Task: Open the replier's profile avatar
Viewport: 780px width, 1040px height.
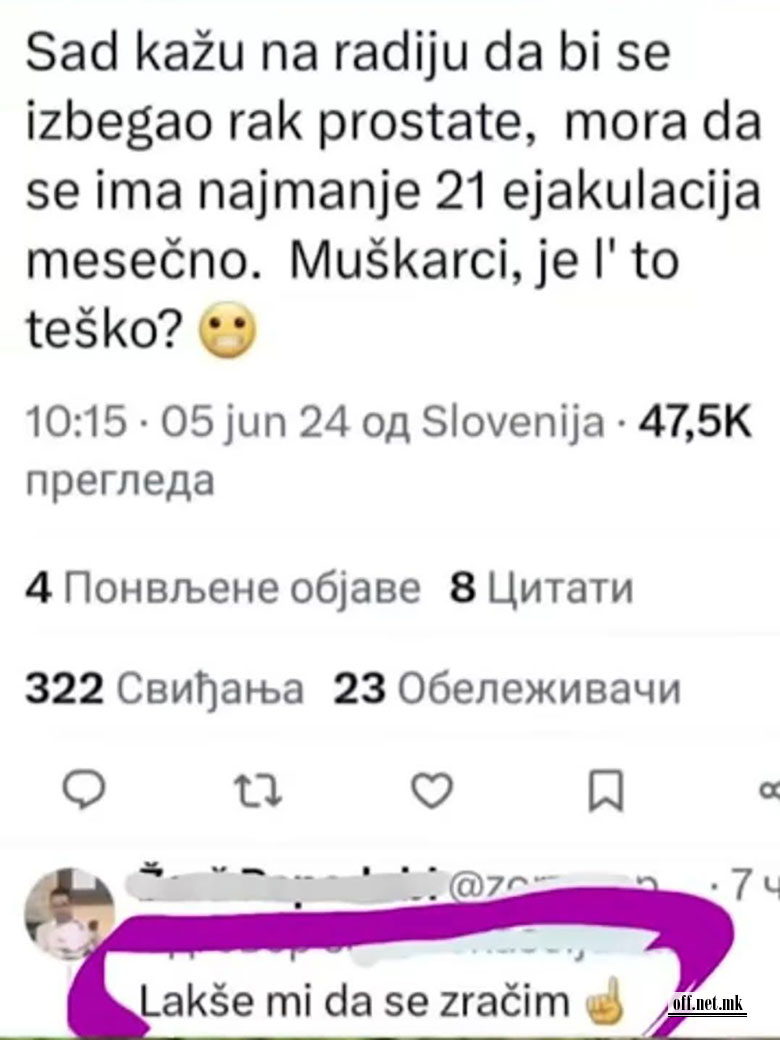Action: point(70,913)
